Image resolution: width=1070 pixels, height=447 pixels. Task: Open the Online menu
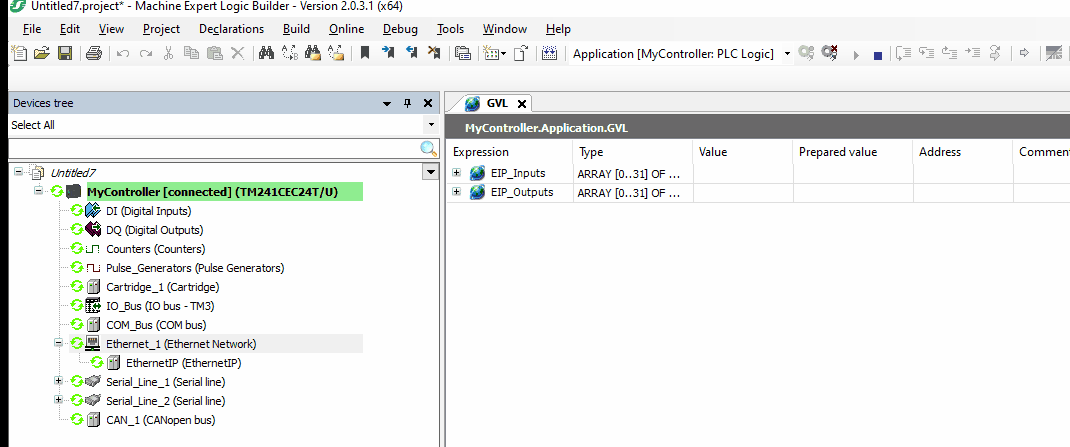(x=347, y=29)
